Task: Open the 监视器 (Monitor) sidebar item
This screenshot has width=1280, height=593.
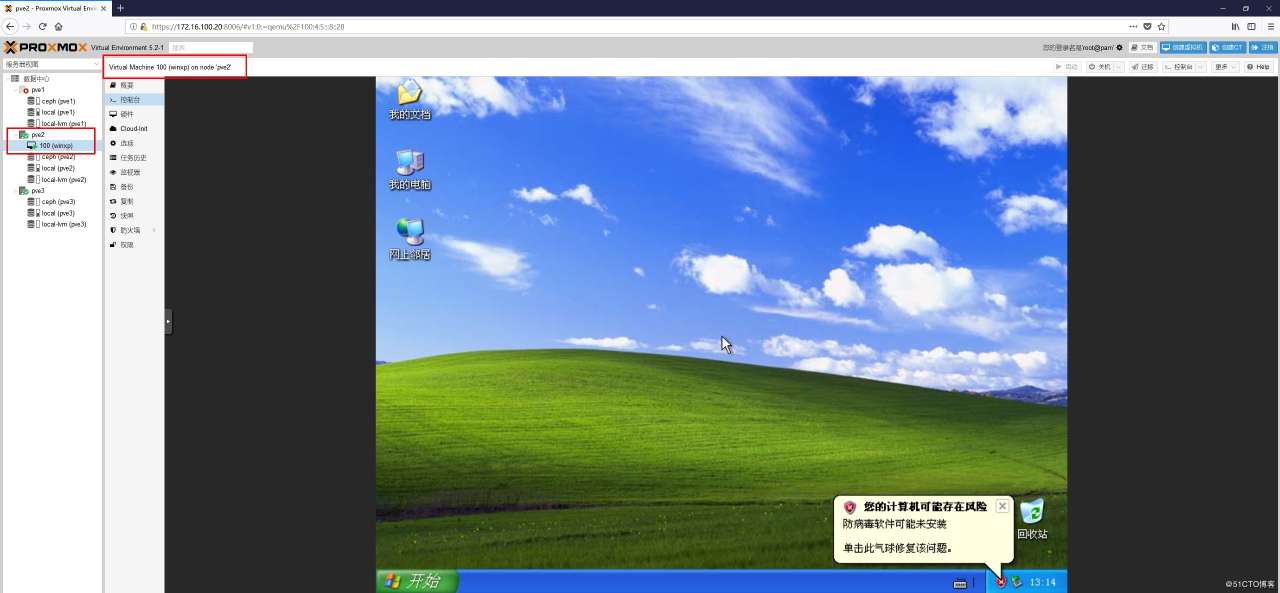Action: coord(128,172)
